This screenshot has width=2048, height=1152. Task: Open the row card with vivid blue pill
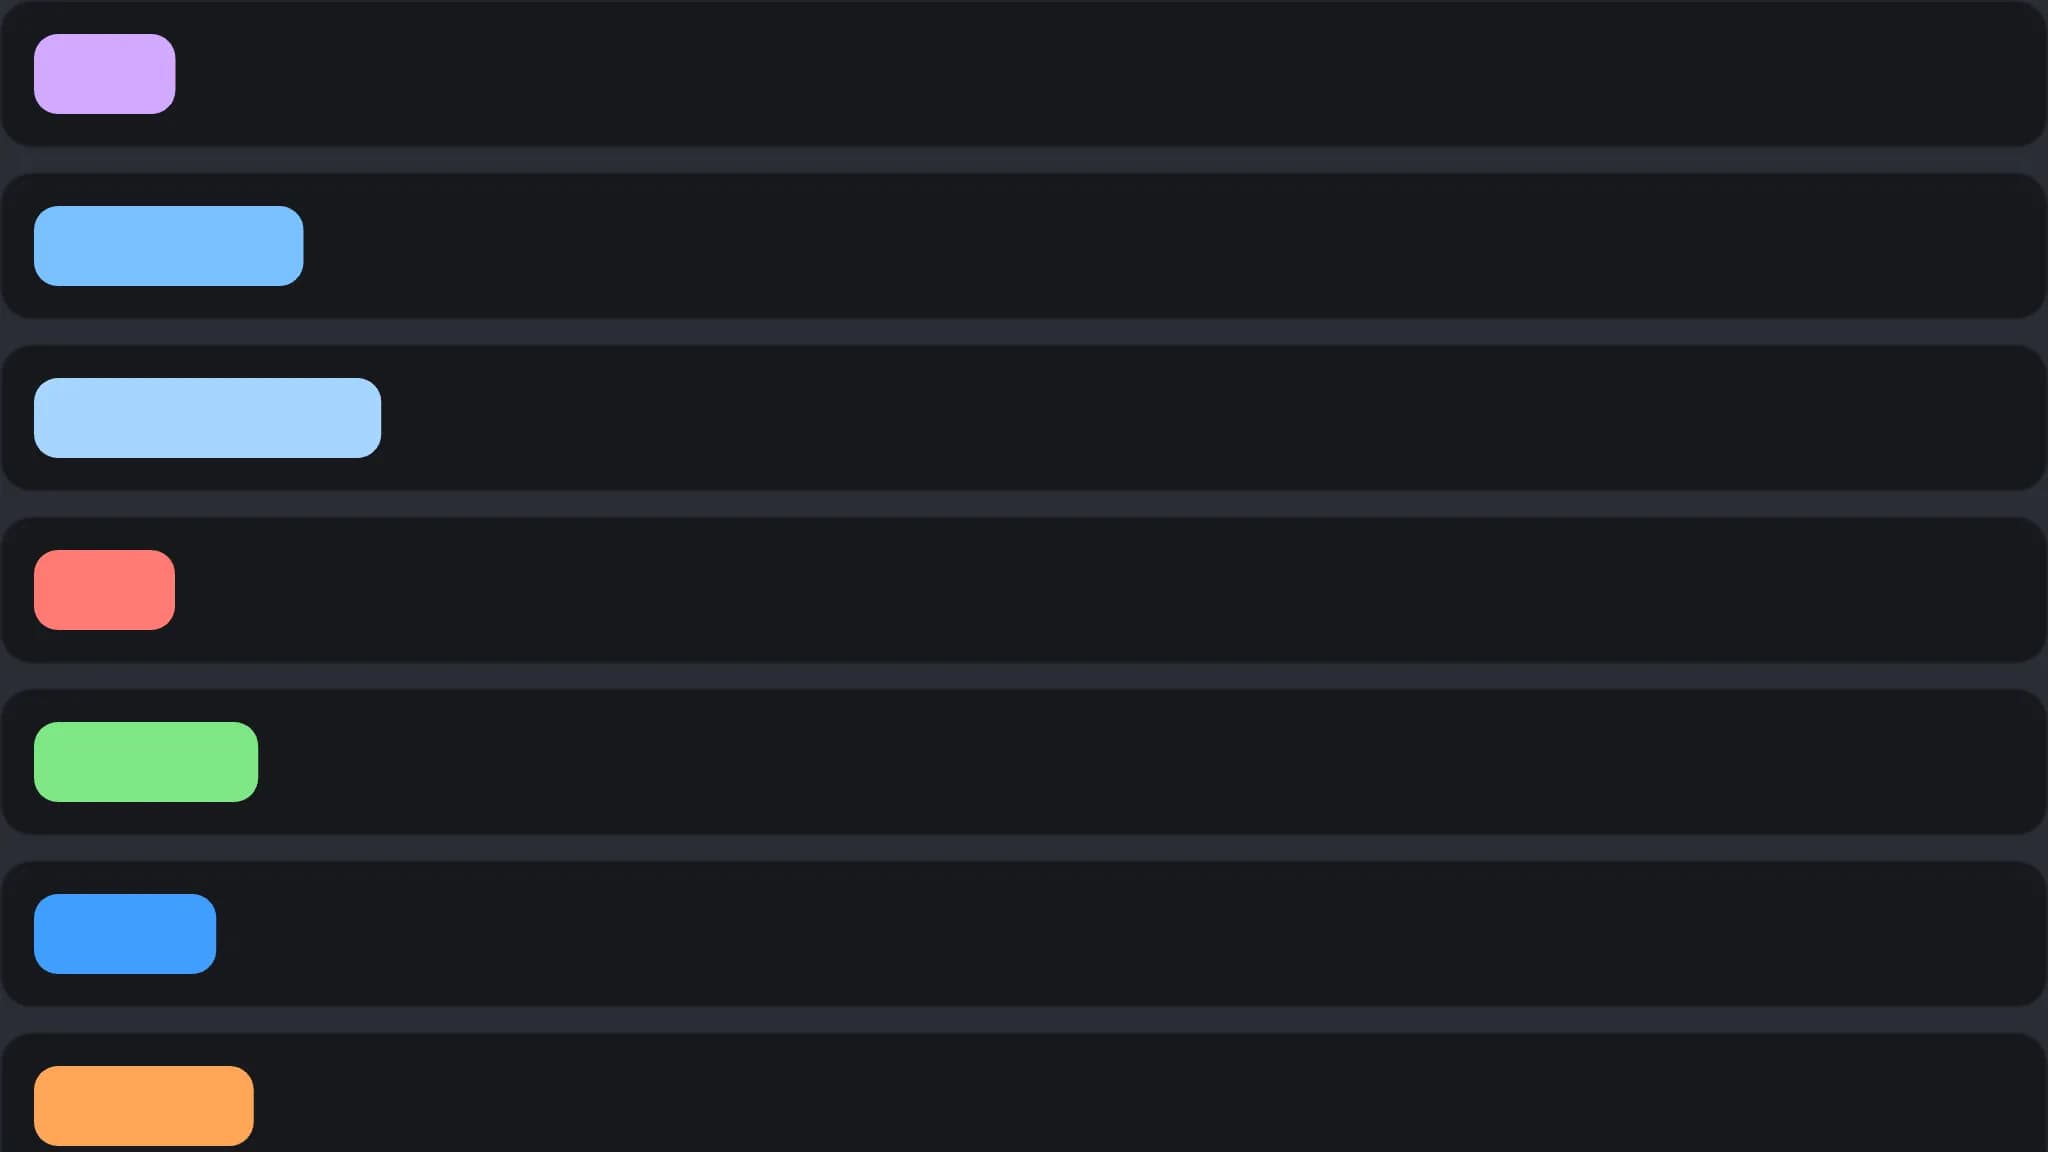point(1024,934)
